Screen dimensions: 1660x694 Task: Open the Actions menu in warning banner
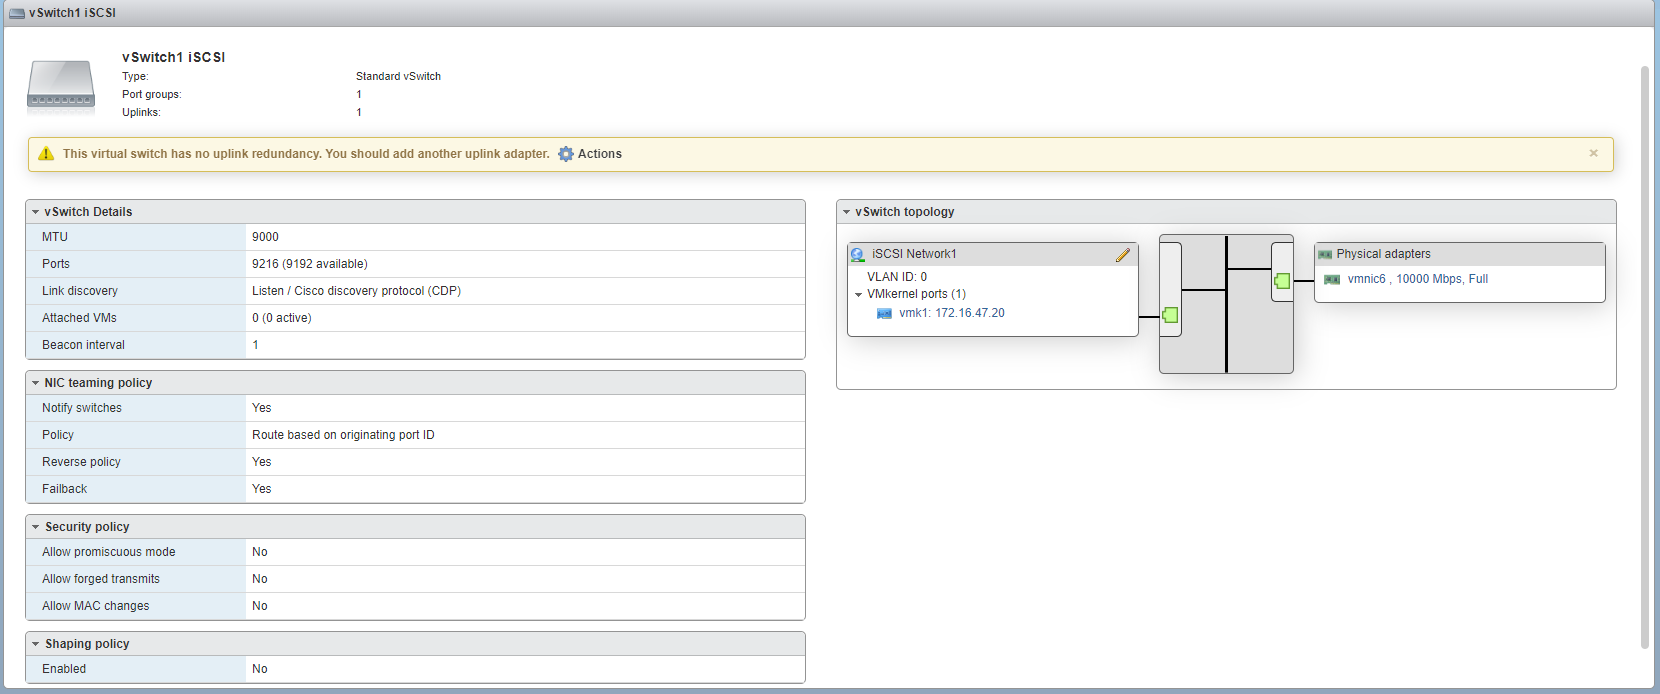point(599,154)
